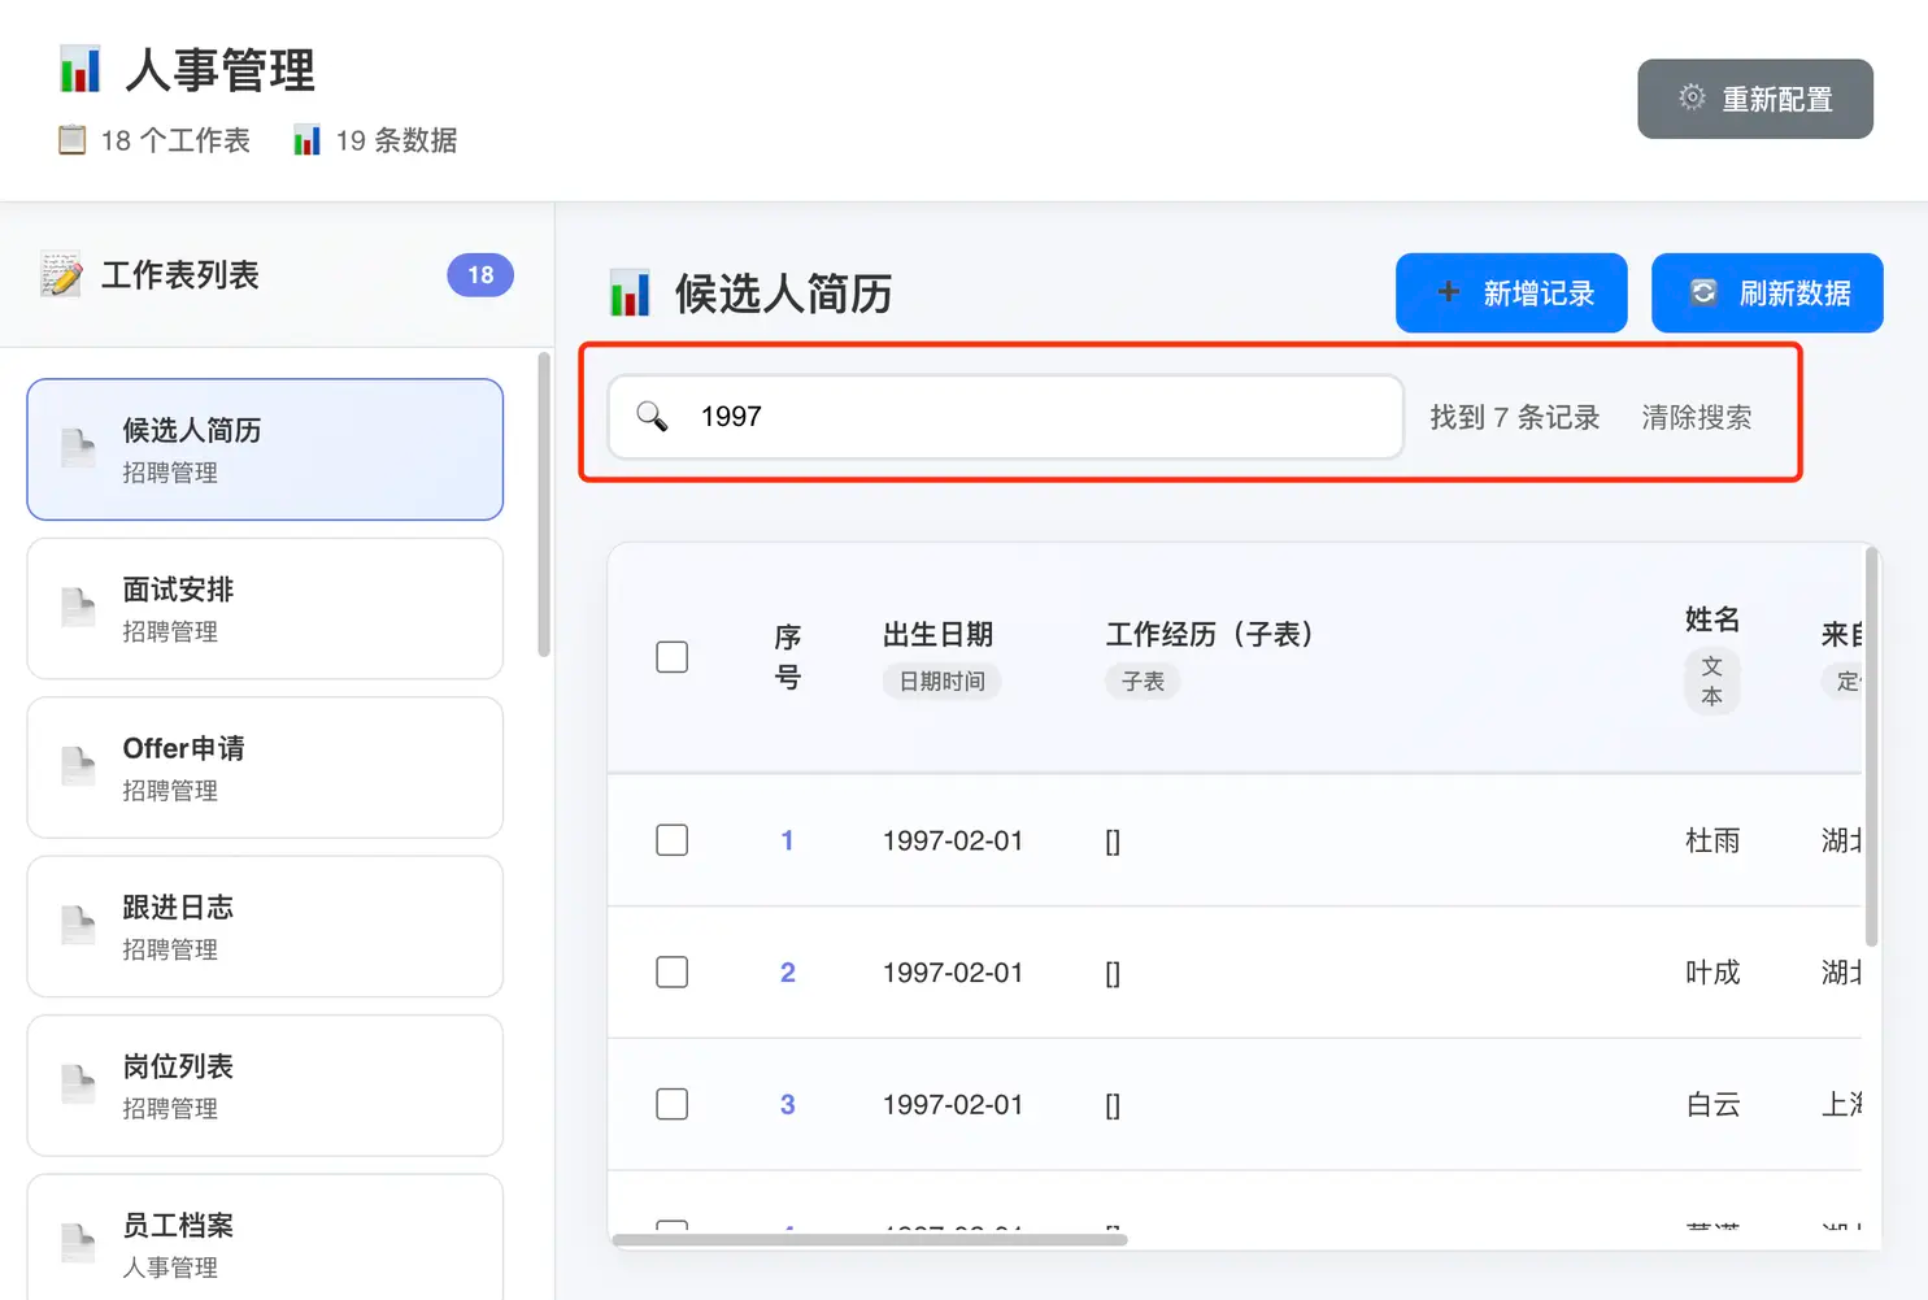Image resolution: width=1928 pixels, height=1300 pixels.
Task: Click the chart logo next to 人事管理
Action: coord(80,70)
